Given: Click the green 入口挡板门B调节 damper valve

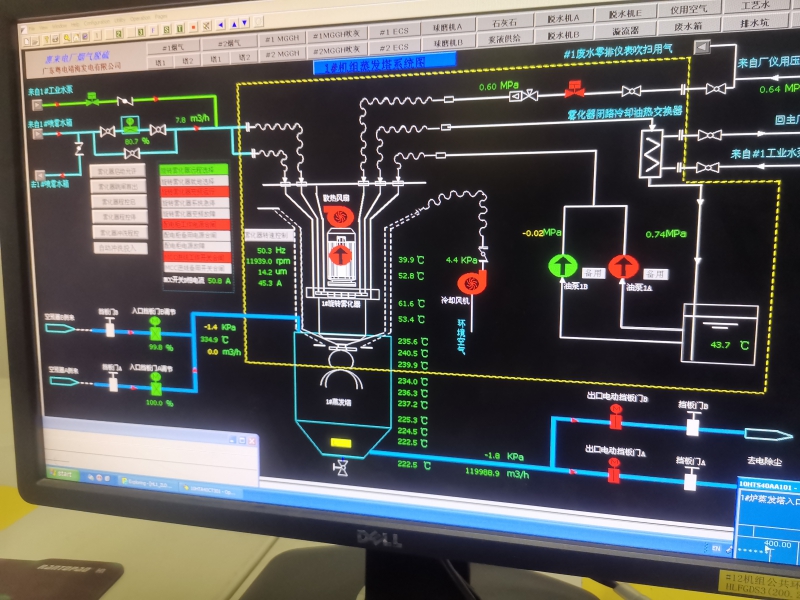Looking at the screenshot, I should pyautogui.click(x=156, y=330).
